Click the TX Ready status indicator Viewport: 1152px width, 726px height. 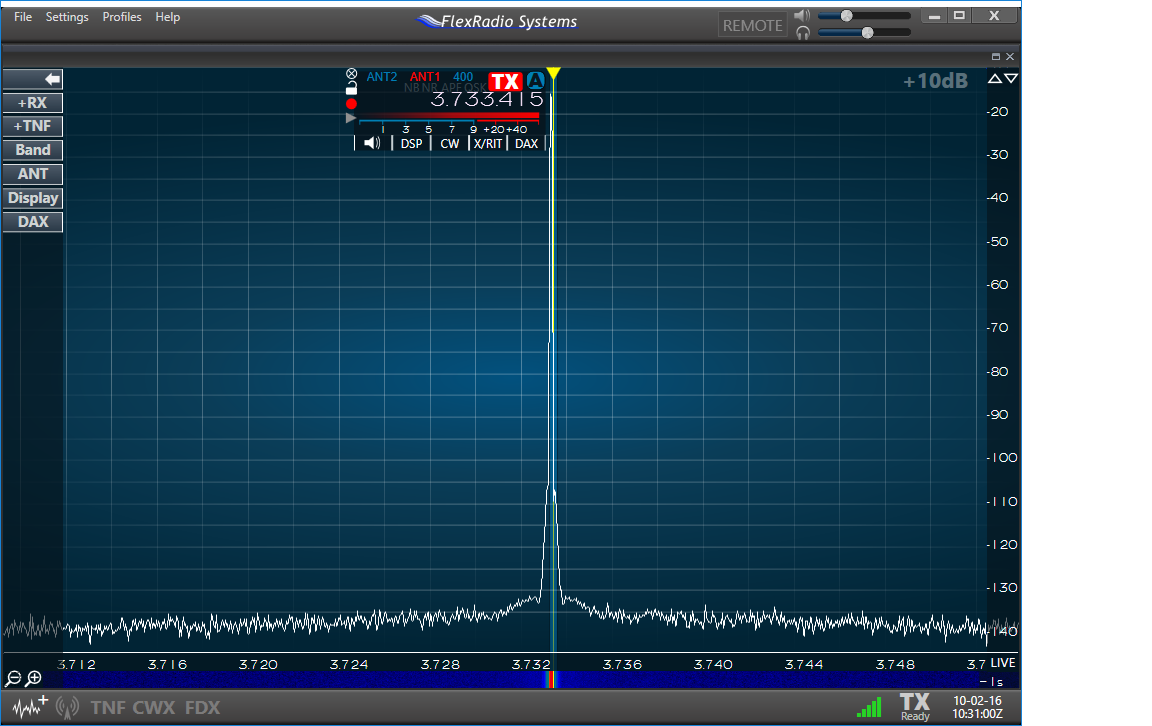click(x=915, y=707)
